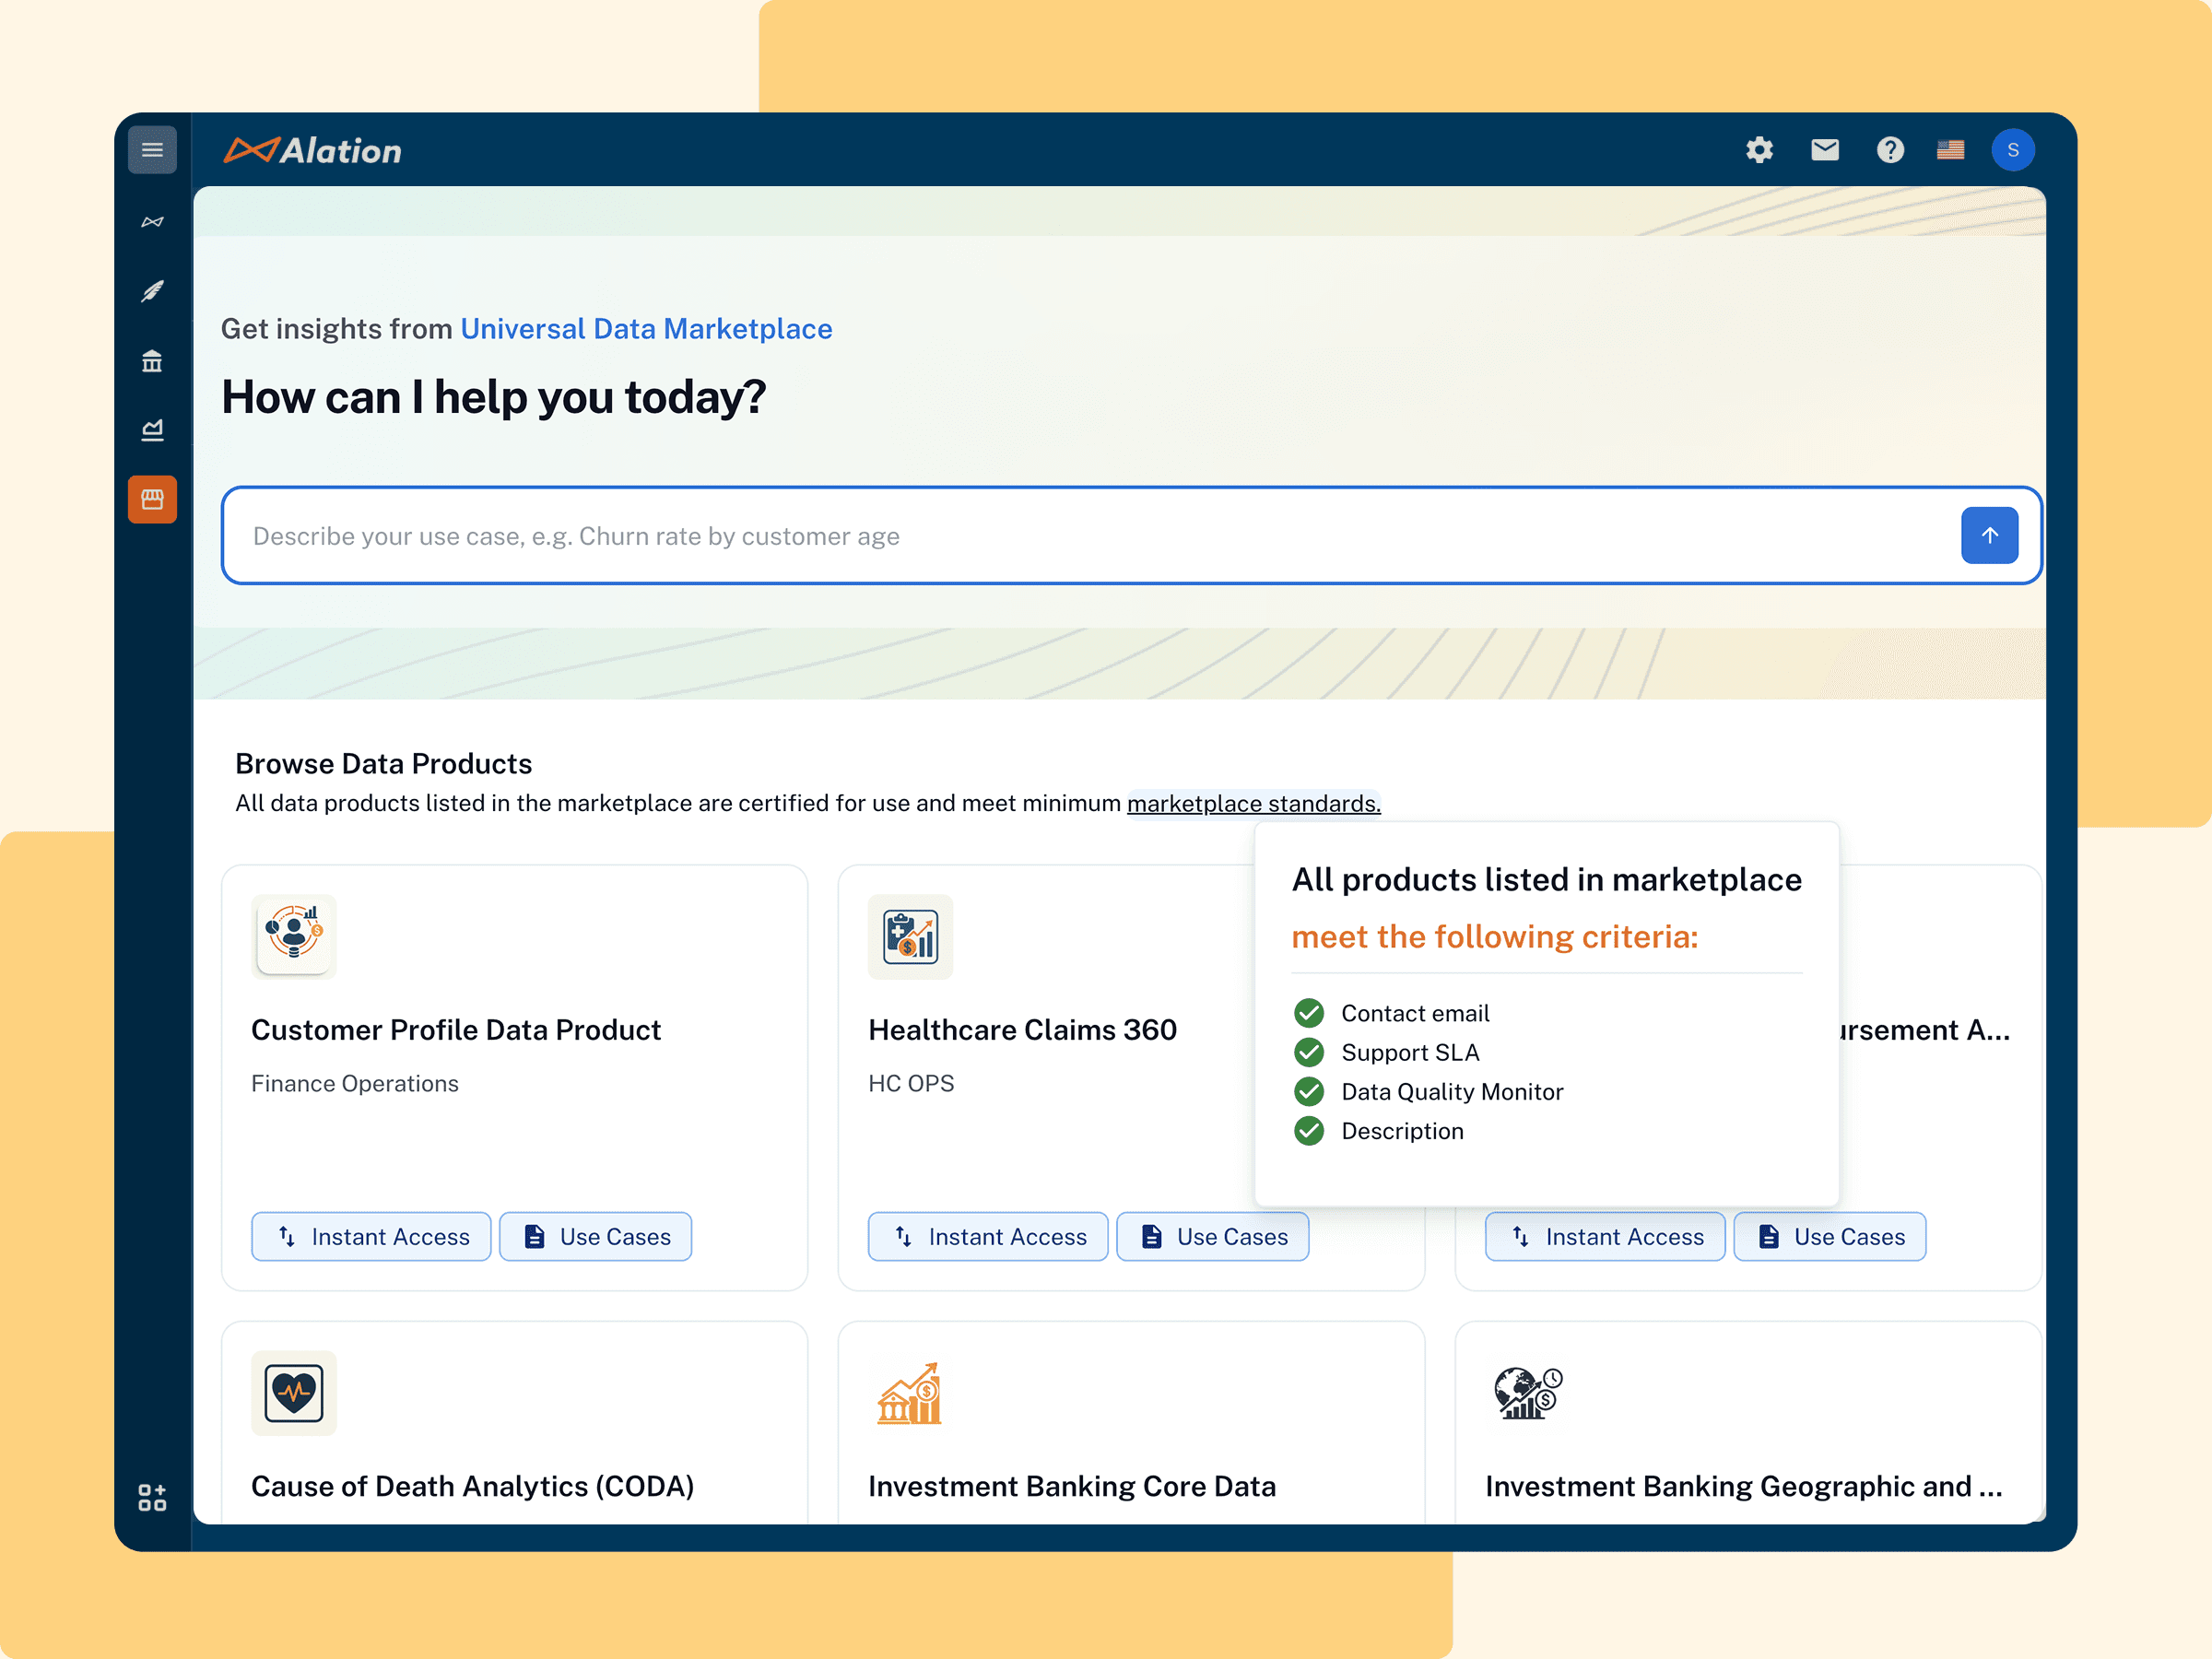Open the mail envelope icon
2212x1659 pixels.
coord(1825,150)
